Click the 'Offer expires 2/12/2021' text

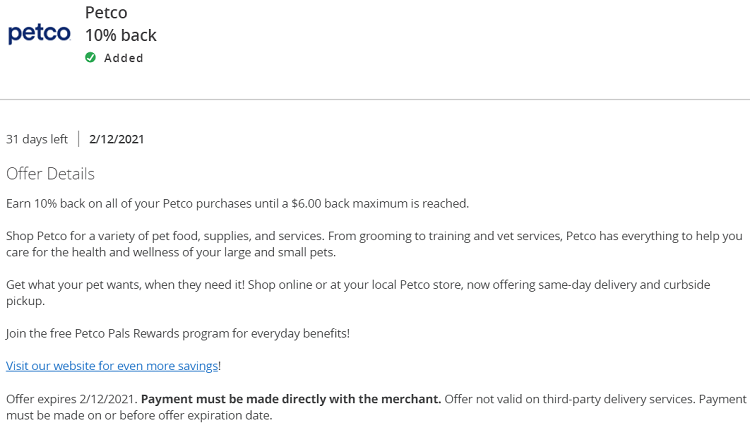pos(72,399)
